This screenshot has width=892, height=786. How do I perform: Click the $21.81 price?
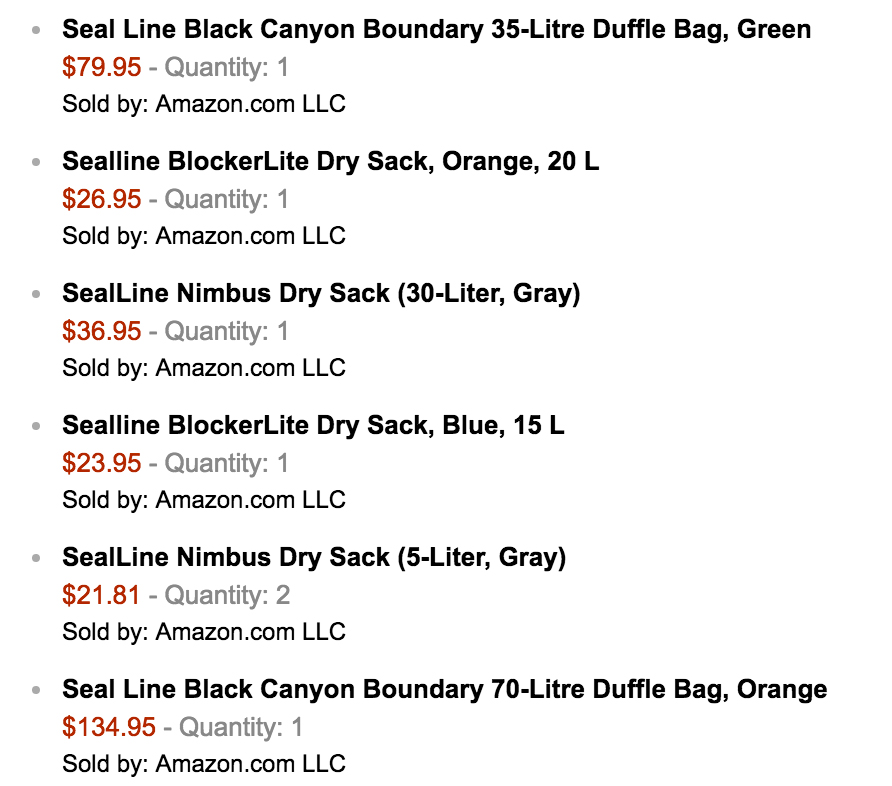101,595
